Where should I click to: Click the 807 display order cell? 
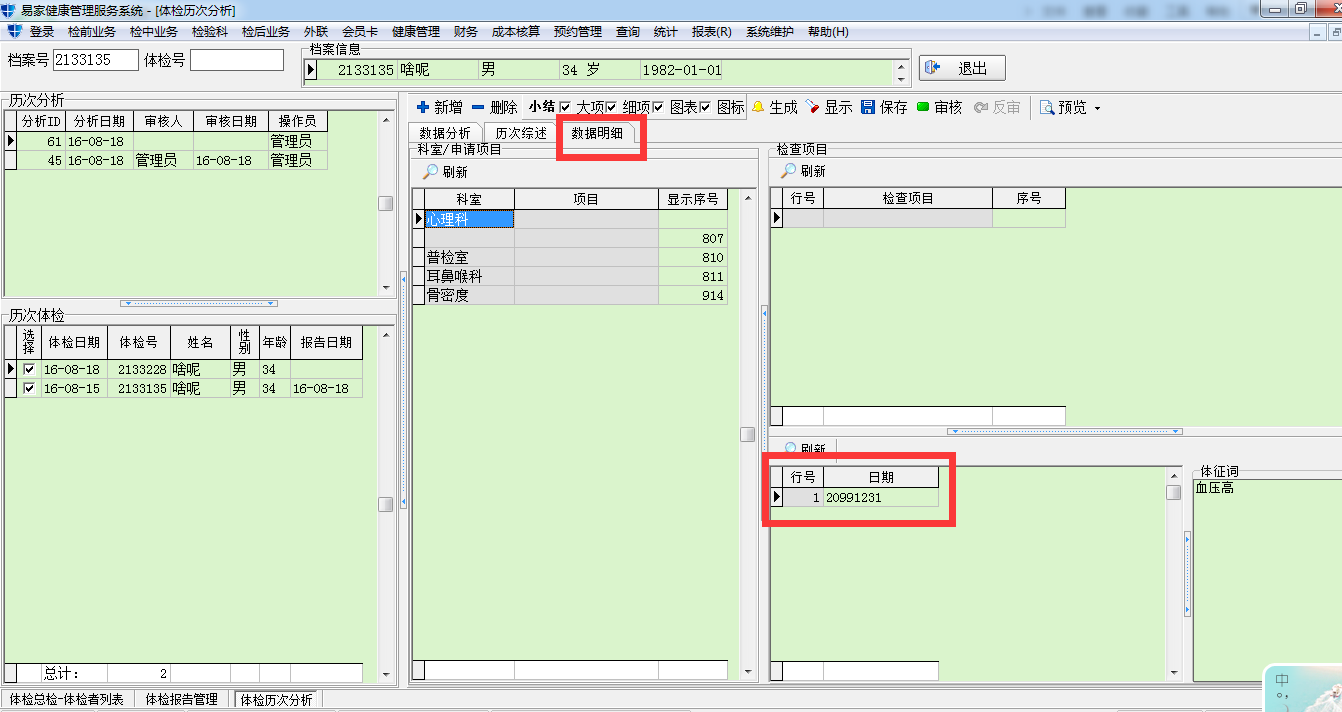point(693,238)
